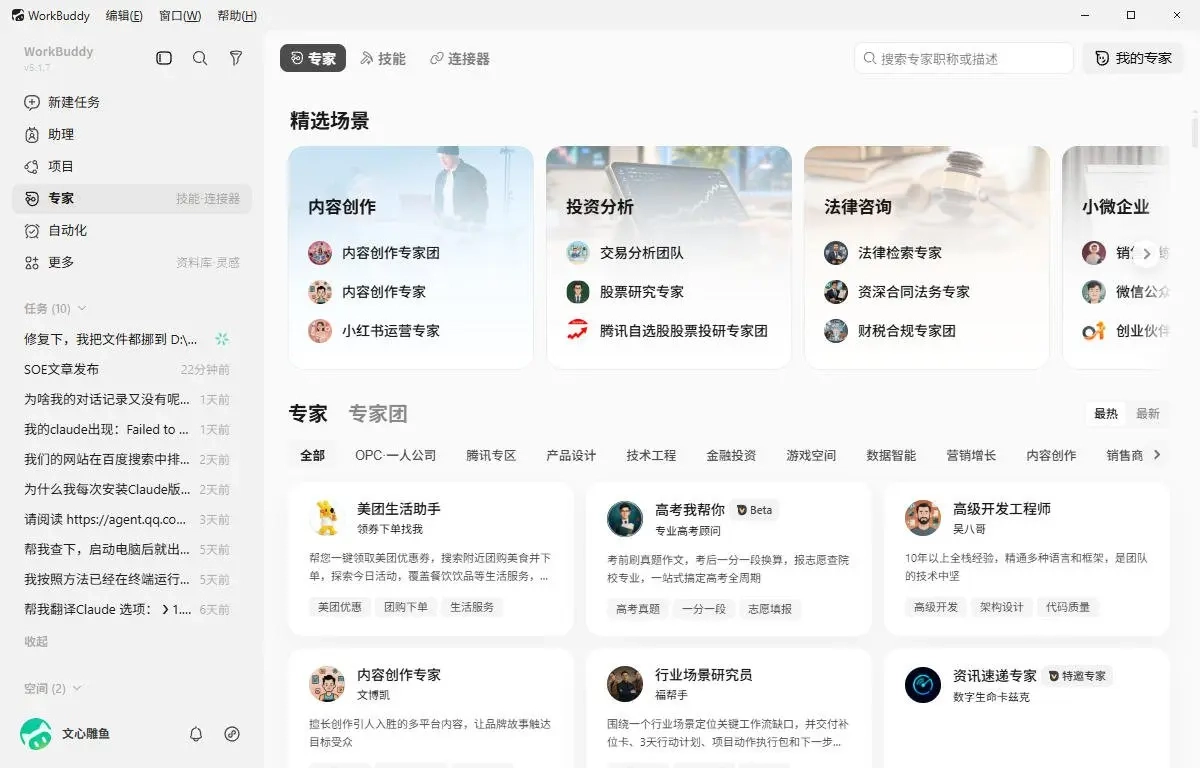The image size is (1200, 768).
Task: Click the 高考真题 tag
Action: (638, 608)
